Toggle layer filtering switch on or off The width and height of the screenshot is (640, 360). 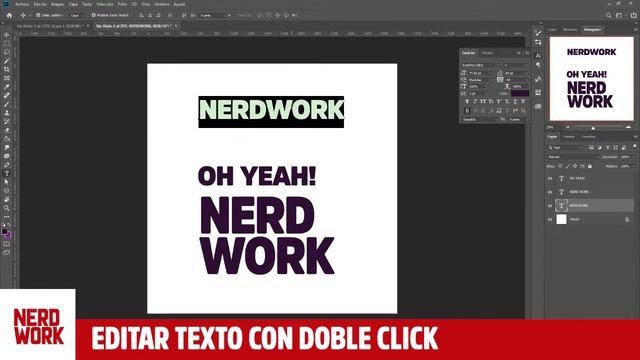[634, 147]
